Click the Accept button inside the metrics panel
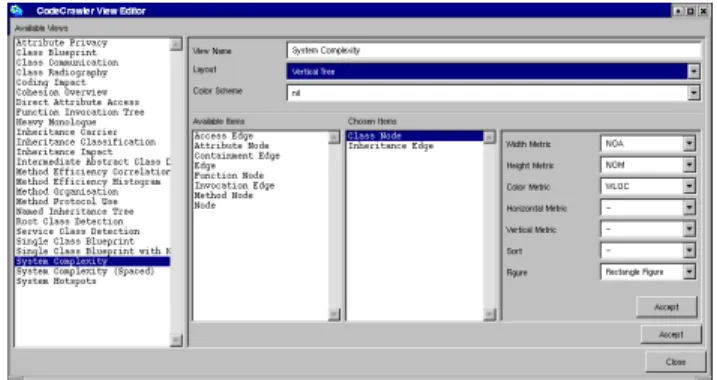 click(x=667, y=307)
